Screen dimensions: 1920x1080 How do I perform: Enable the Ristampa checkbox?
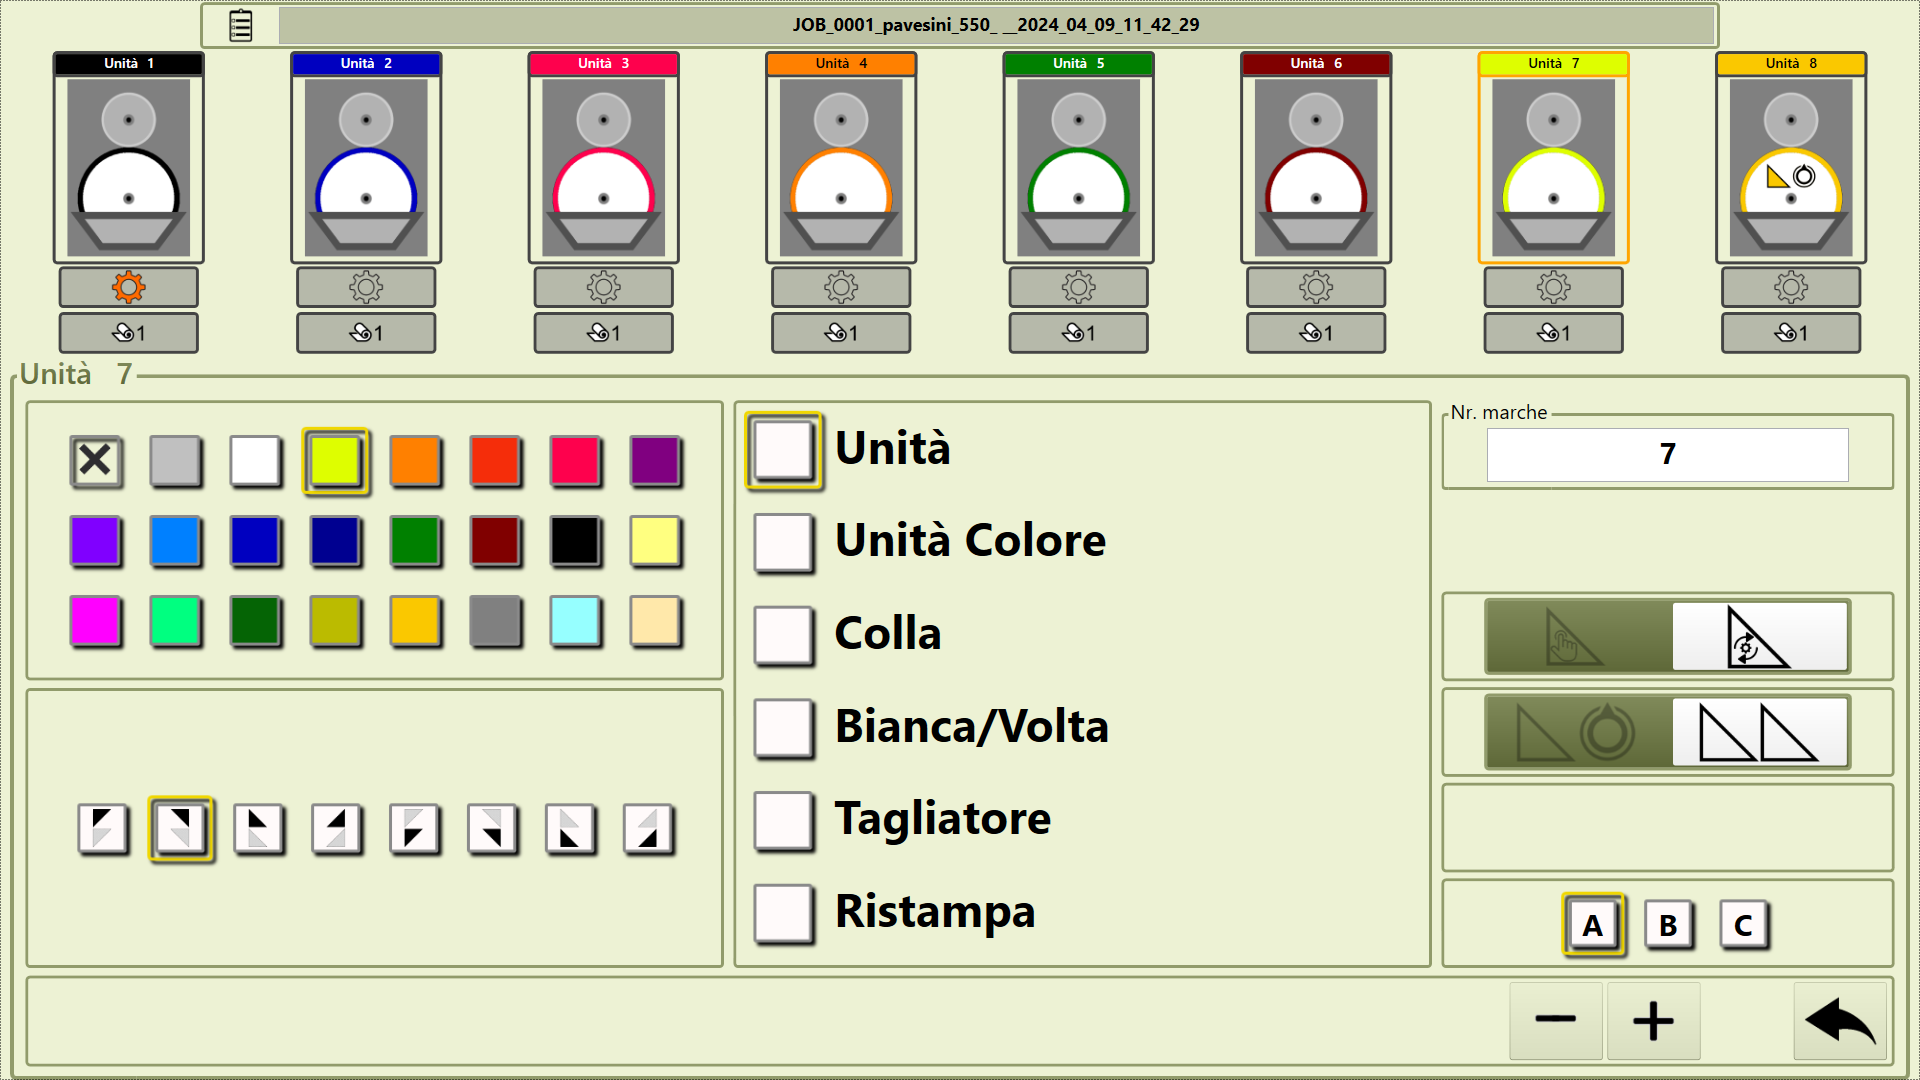tap(784, 912)
